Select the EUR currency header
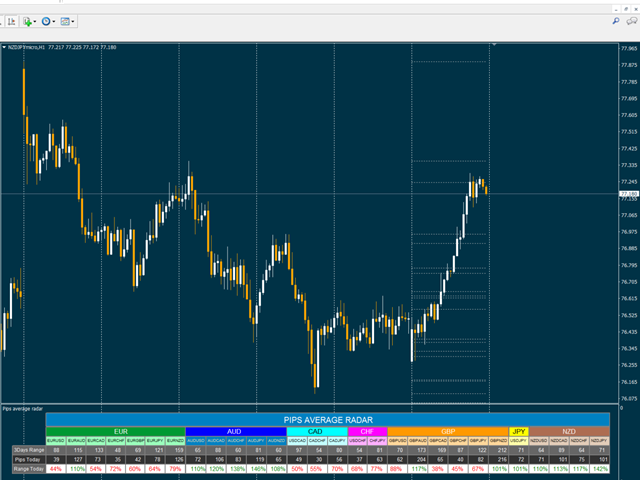 click(x=116, y=431)
